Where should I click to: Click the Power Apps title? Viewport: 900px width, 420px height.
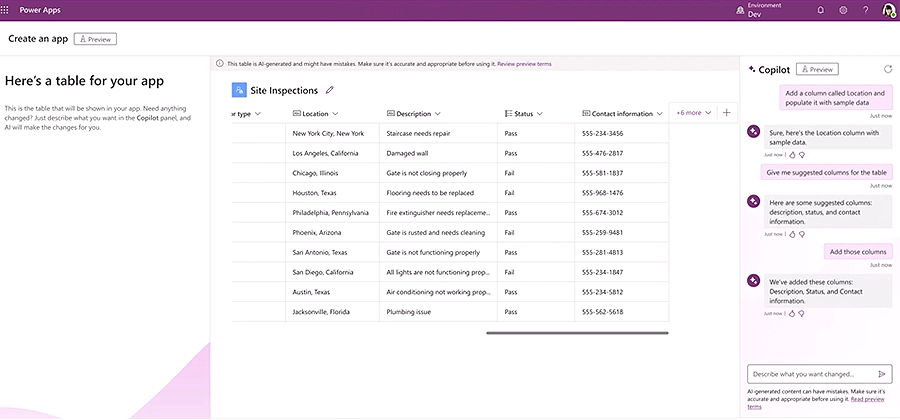tap(40, 10)
